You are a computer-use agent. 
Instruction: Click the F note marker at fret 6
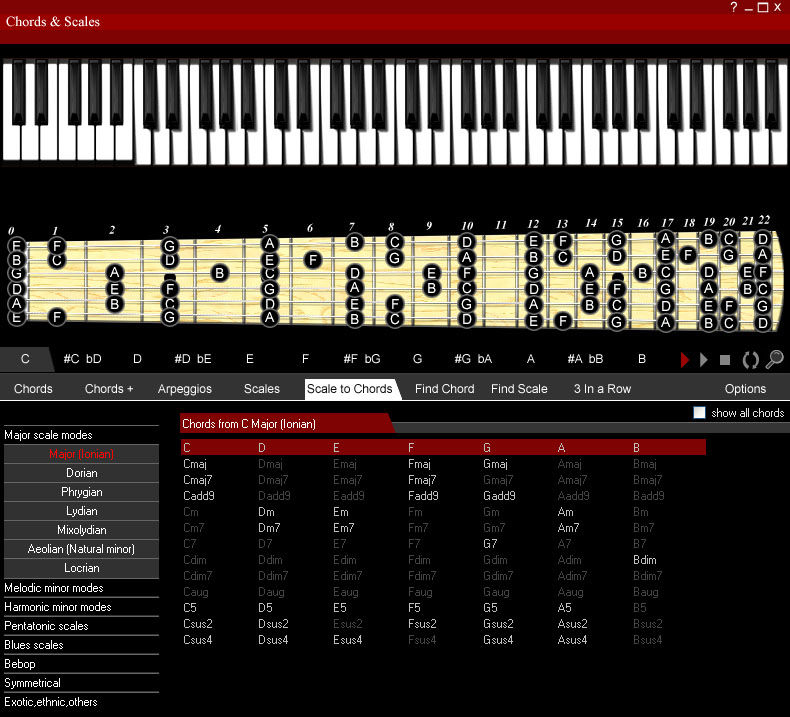[313, 260]
